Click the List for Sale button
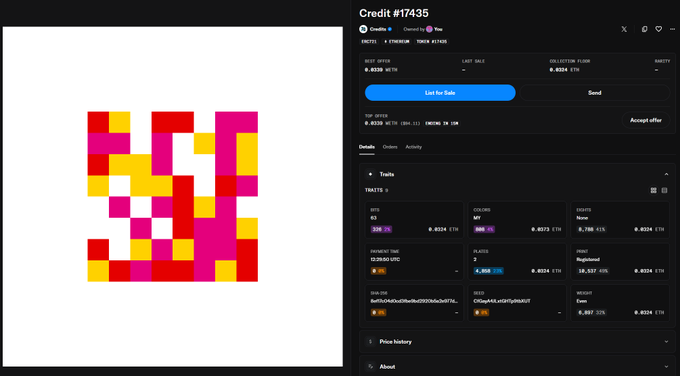Viewport: 680px width, 376px height. (x=440, y=93)
